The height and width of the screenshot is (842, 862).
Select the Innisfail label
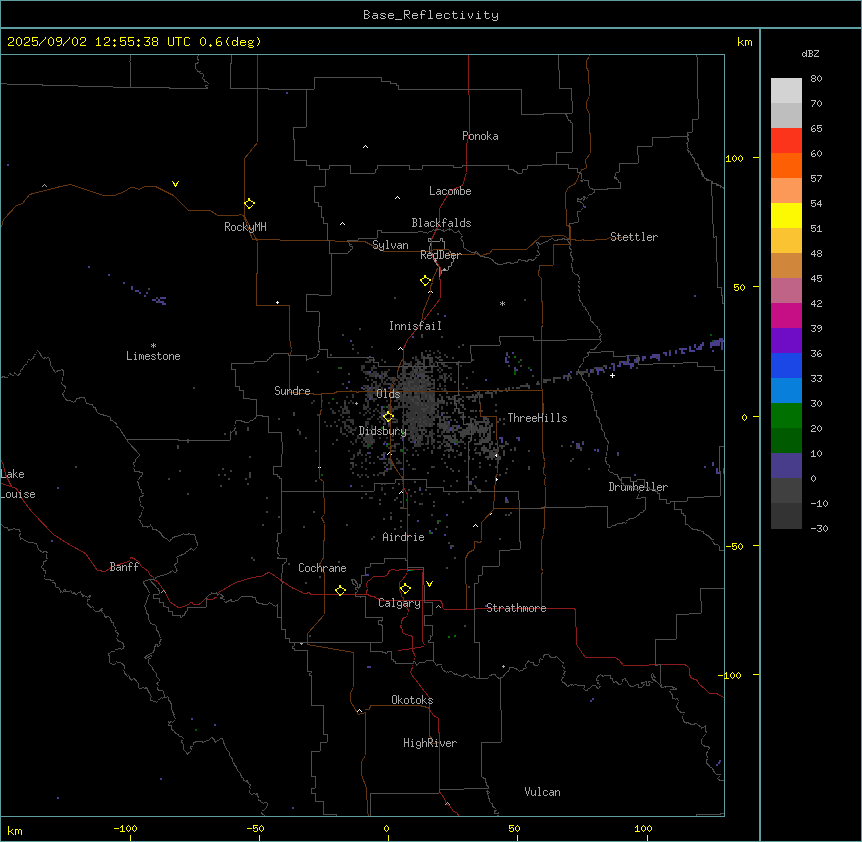(416, 326)
